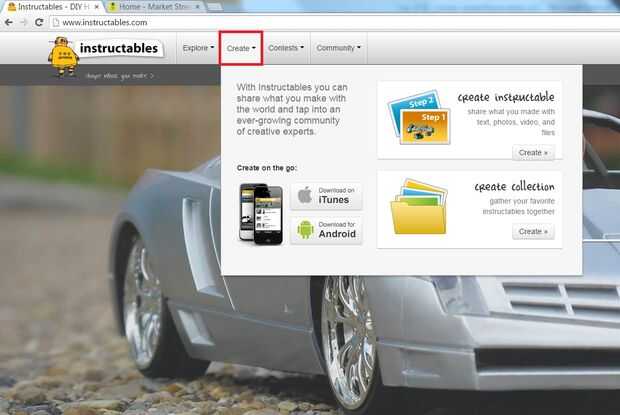Close the Instructables browser tab
The image size is (620, 415).
(x=96, y=7)
